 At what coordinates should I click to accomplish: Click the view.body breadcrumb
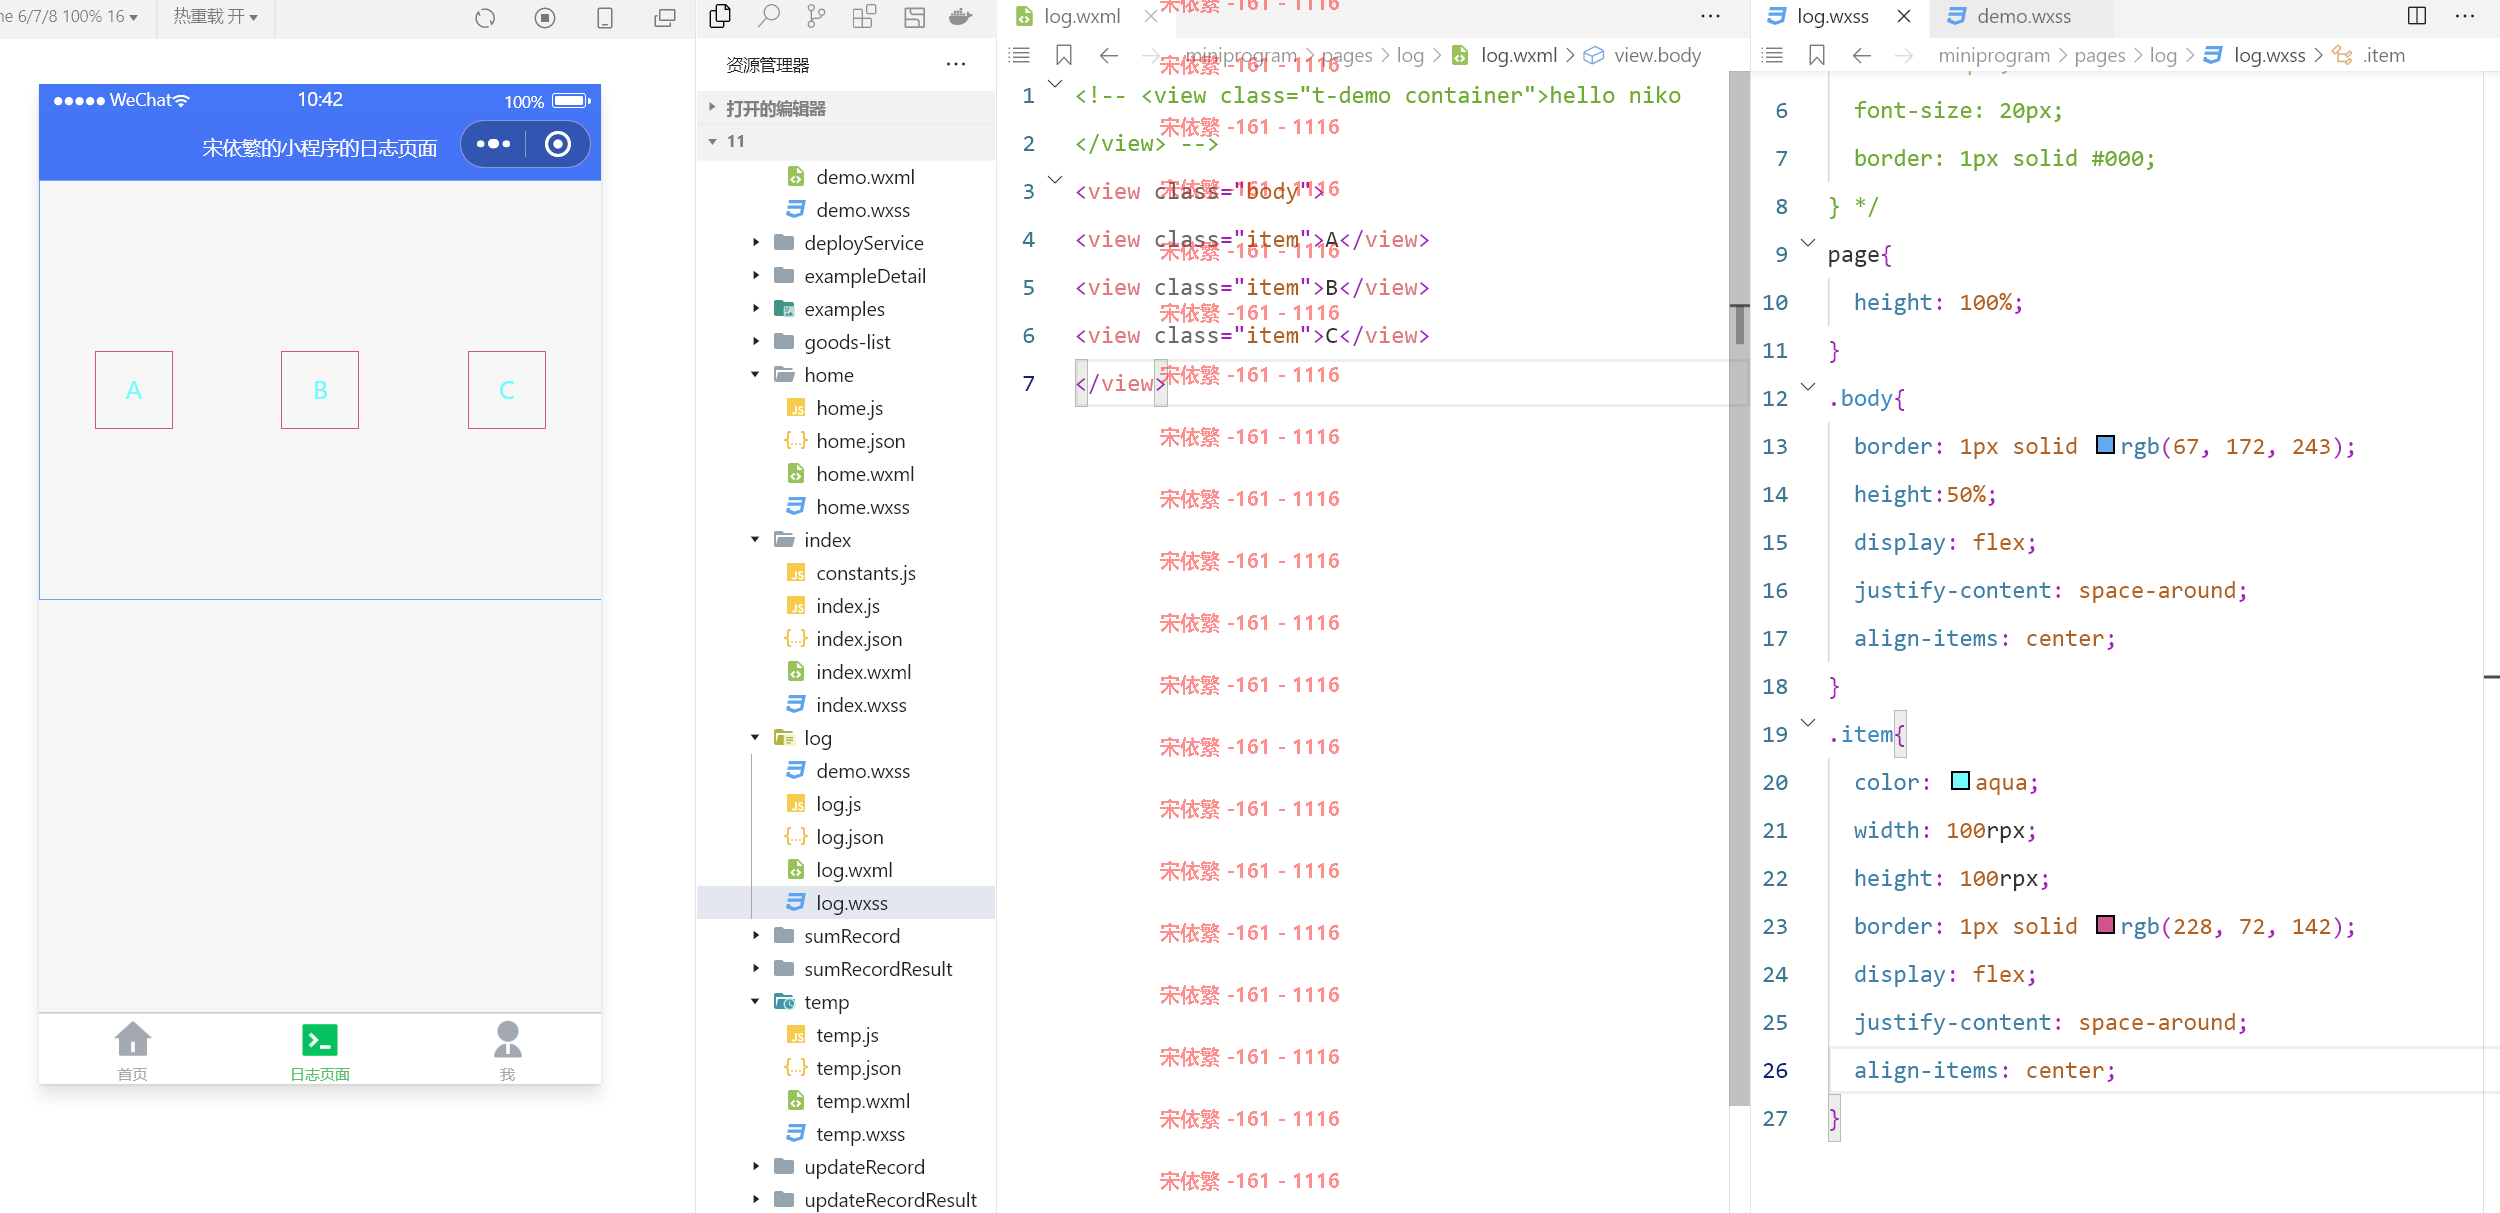pyautogui.click(x=1656, y=55)
